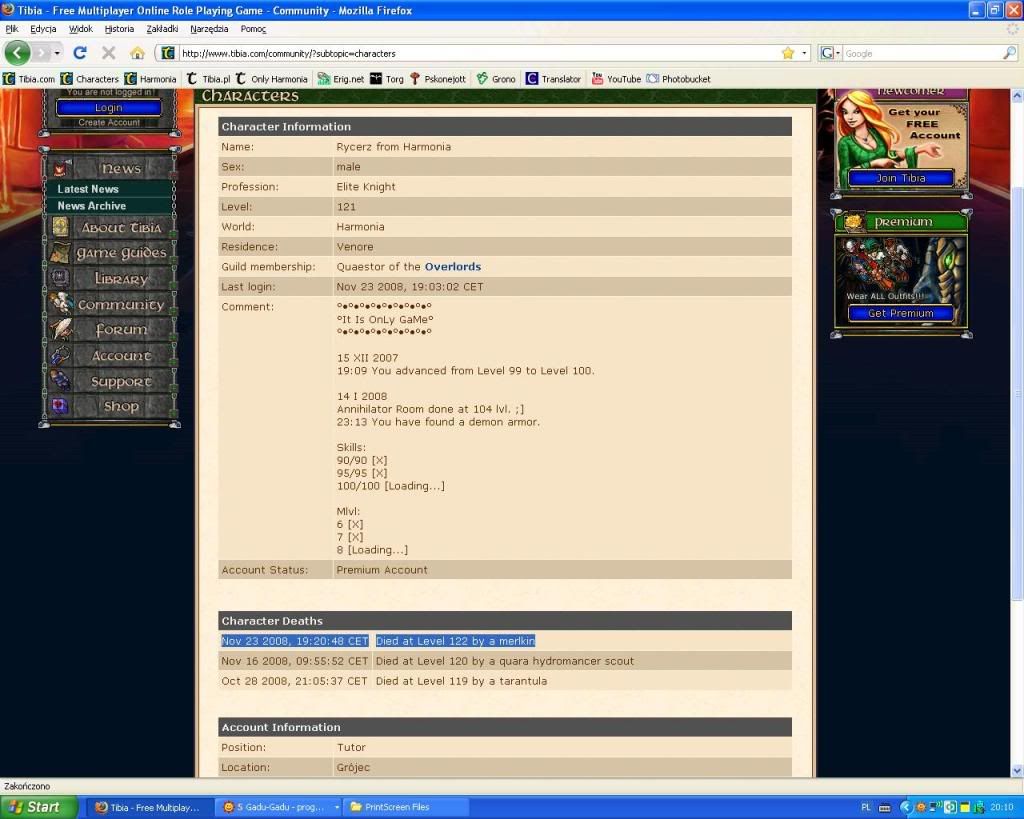Open the Grono bookmark
Screen dimensions: 1024x819
(496, 79)
